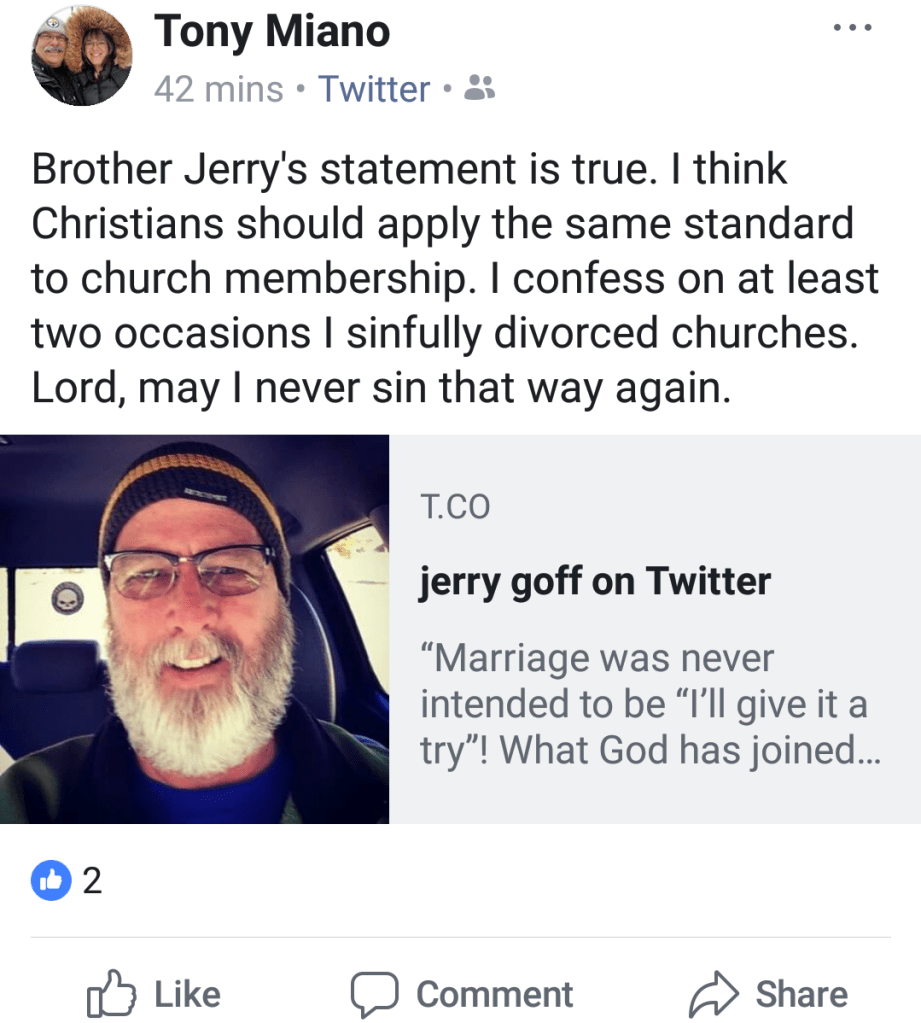The image size is (921, 1023).
Task: Click the speech bubble Comment icon
Action: tap(374, 994)
